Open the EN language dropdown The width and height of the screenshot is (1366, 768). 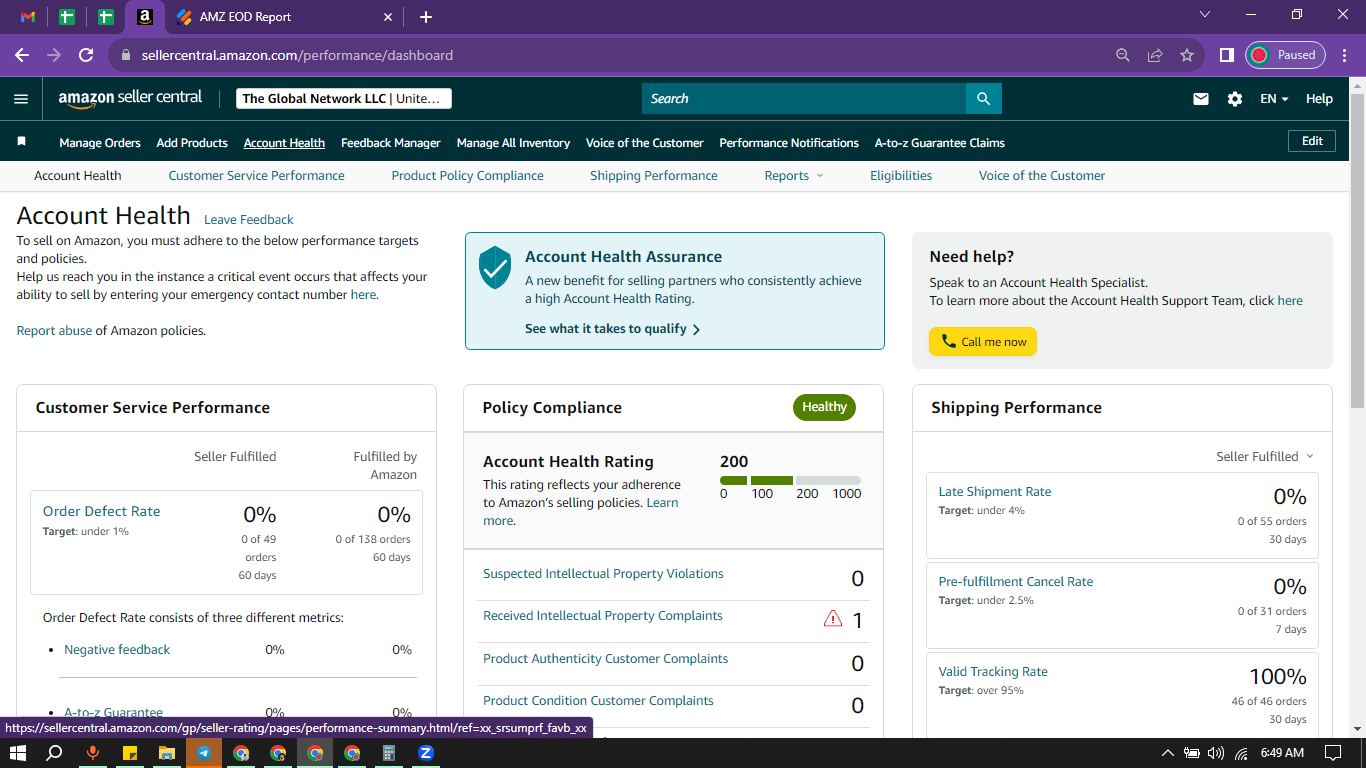(x=1274, y=99)
